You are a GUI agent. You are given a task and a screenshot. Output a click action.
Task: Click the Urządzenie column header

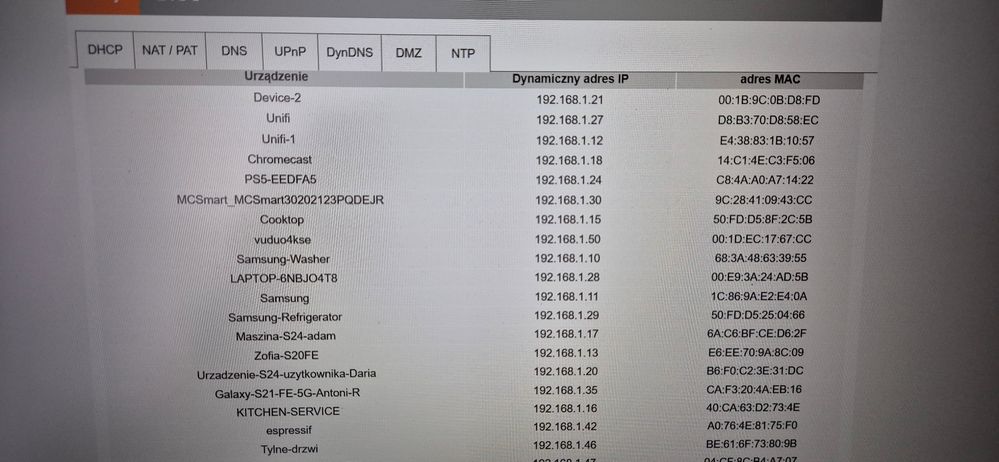click(276, 76)
